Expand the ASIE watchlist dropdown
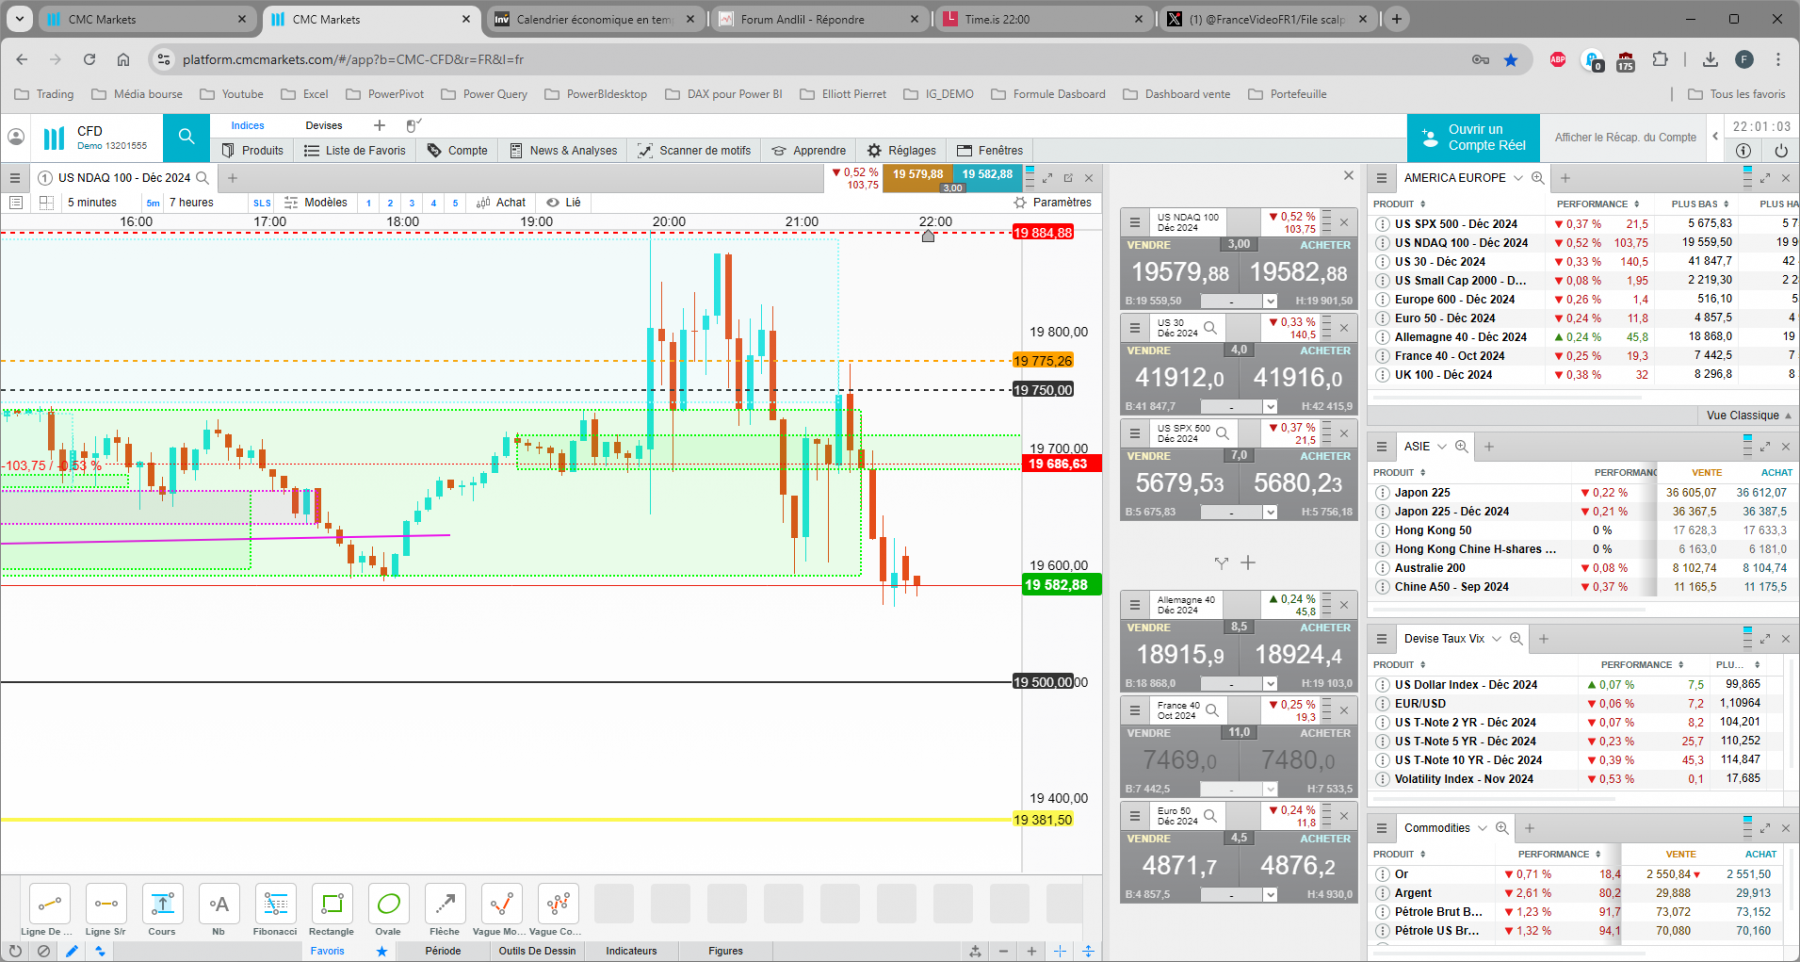Image resolution: width=1800 pixels, height=962 pixels. pos(1441,447)
